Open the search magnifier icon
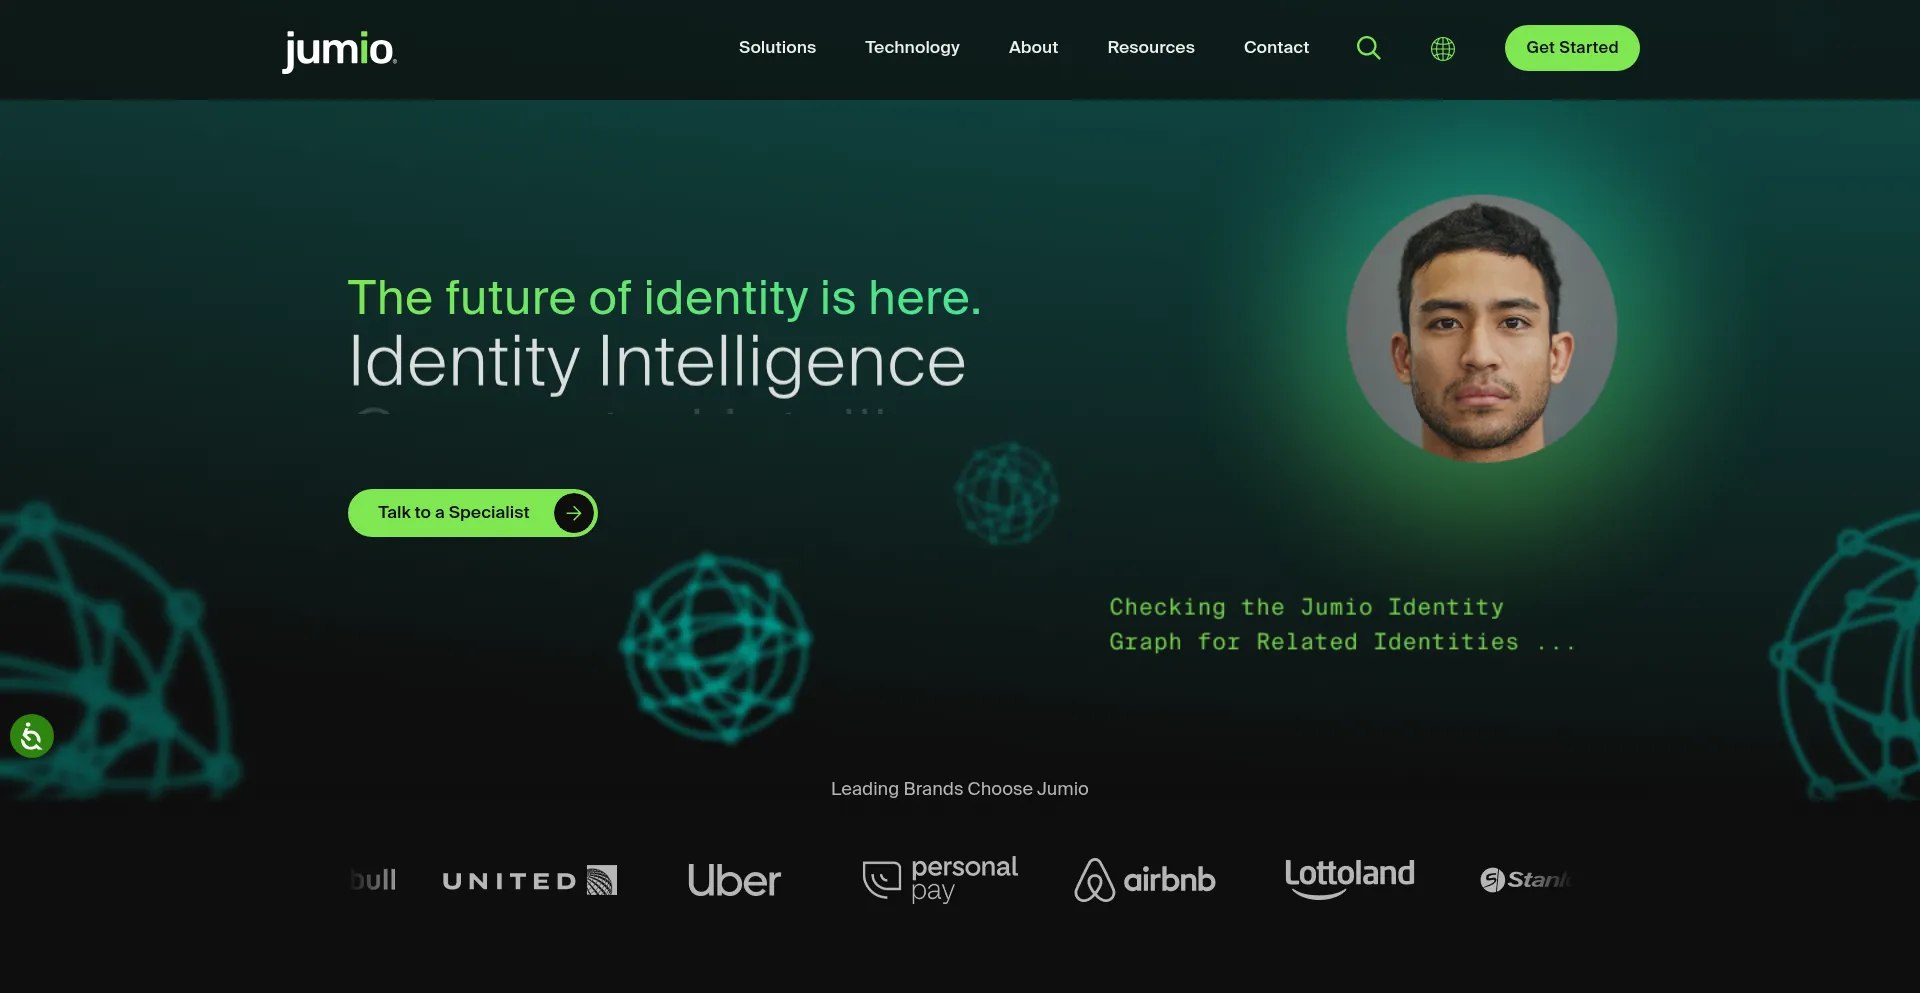The image size is (1920, 993). tap(1368, 48)
